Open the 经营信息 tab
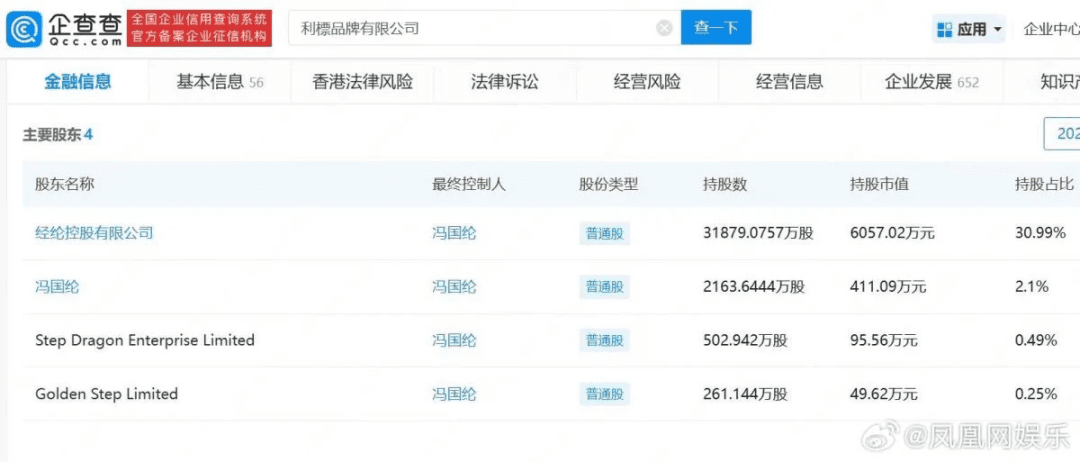This screenshot has height=462, width=1080. coord(789,82)
